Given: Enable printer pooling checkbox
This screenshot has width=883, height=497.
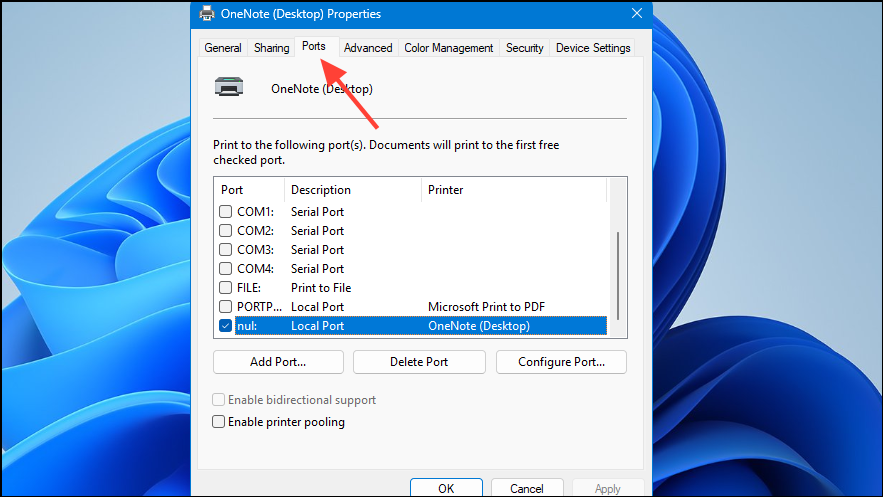Looking at the screenshot, I should coord(218,422).
